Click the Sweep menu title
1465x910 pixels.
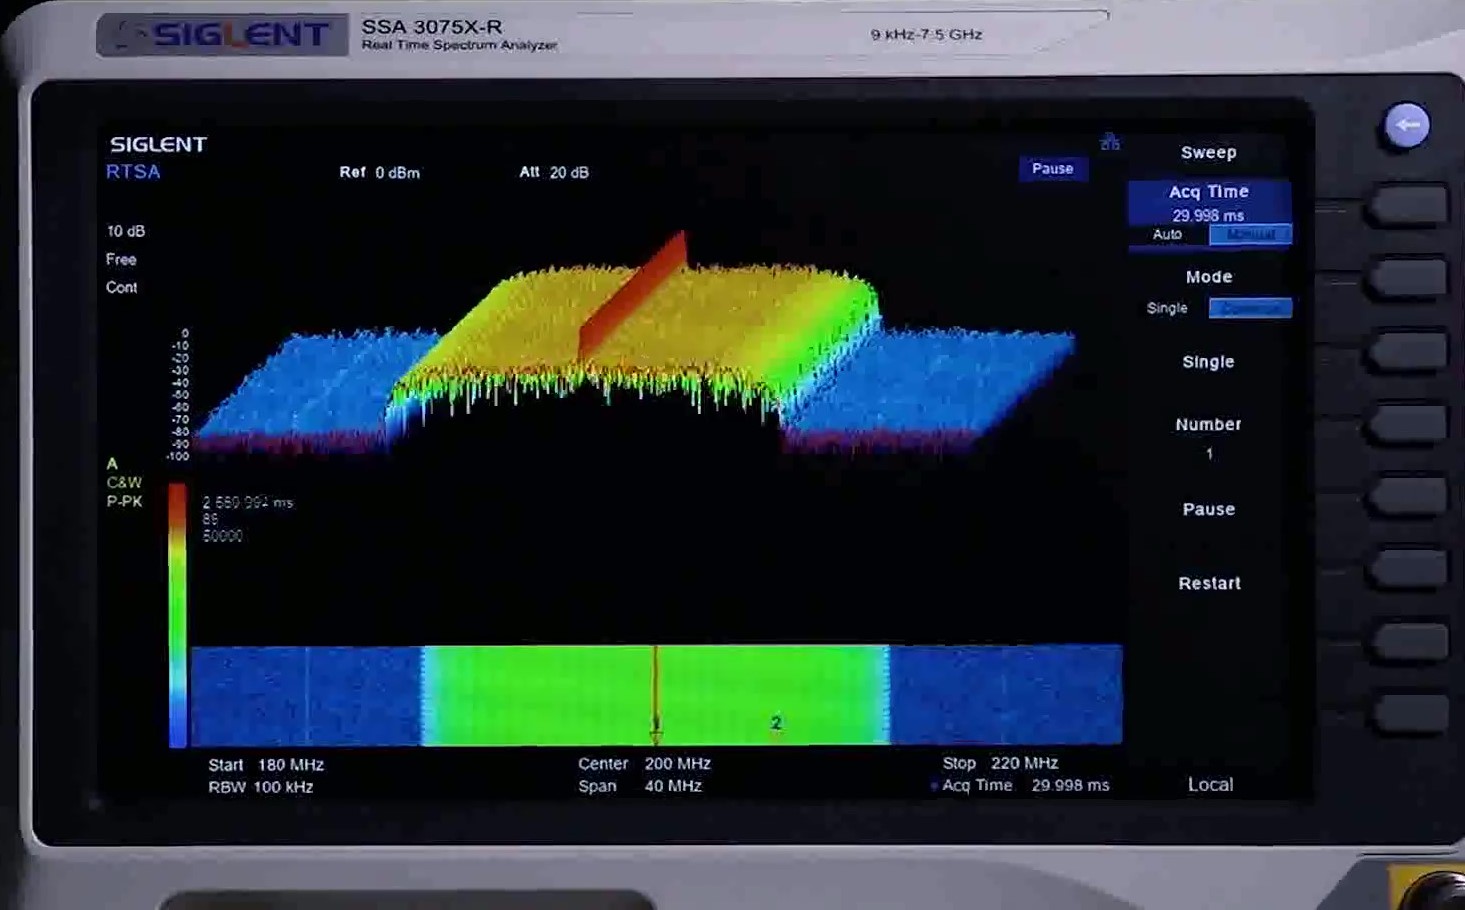pos(1208,153)
